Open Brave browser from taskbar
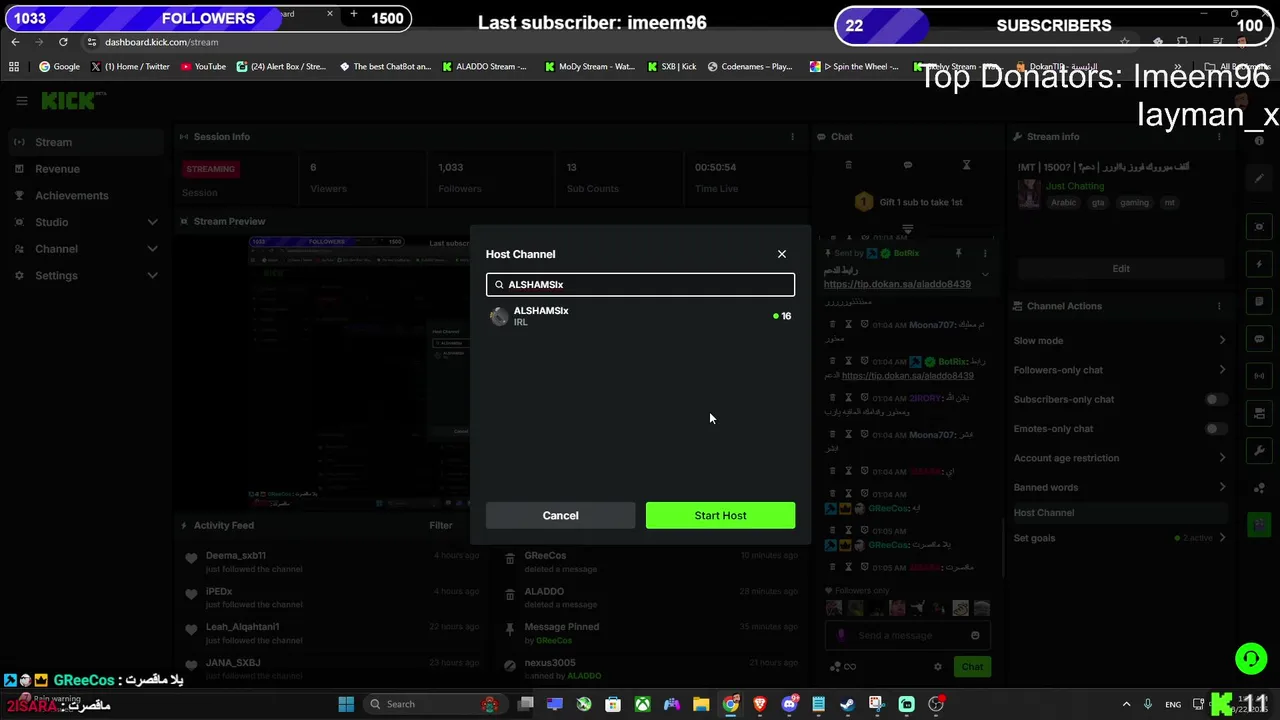 coord(760,704)
